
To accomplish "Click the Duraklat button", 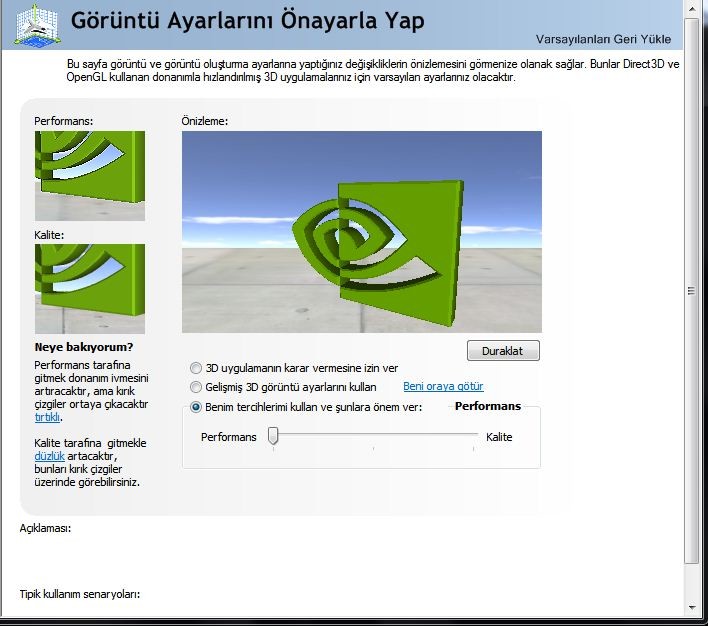I will (503, 351).
